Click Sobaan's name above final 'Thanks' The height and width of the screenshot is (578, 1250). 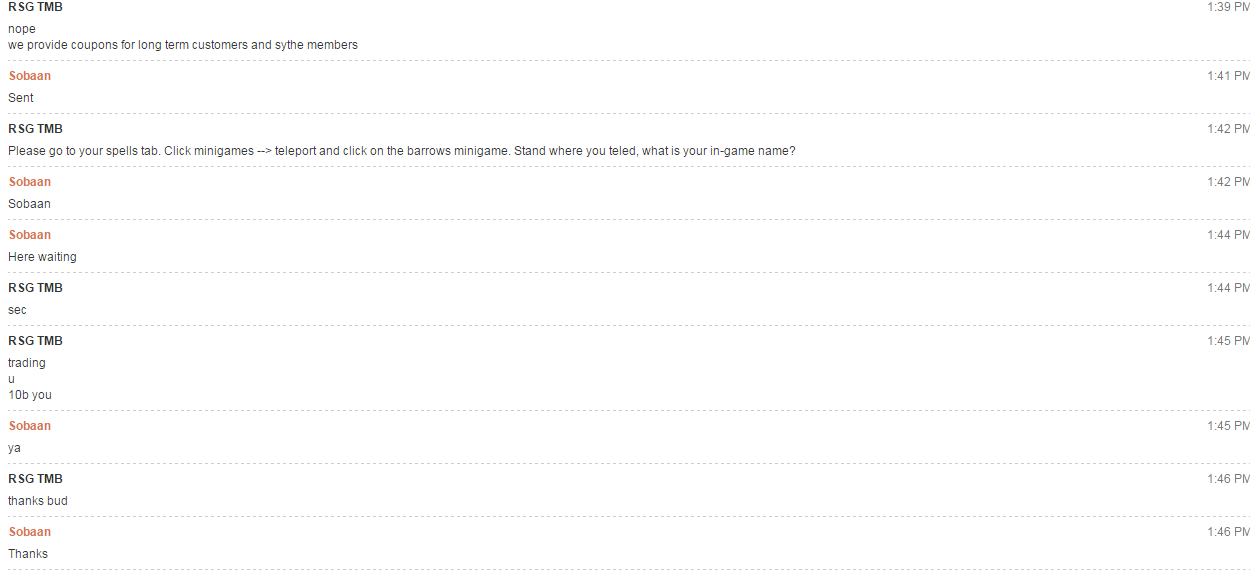tap(30, 532)
